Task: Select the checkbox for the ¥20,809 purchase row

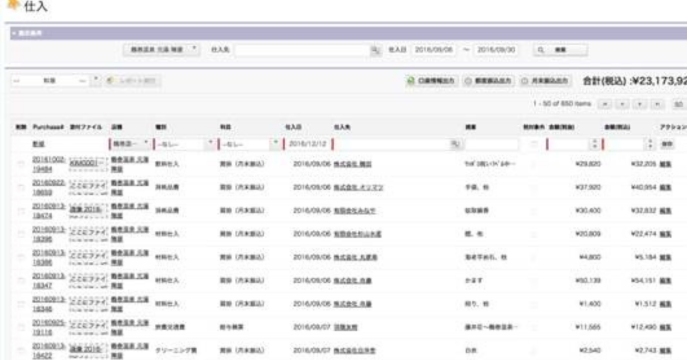Action: coord(21,234)
